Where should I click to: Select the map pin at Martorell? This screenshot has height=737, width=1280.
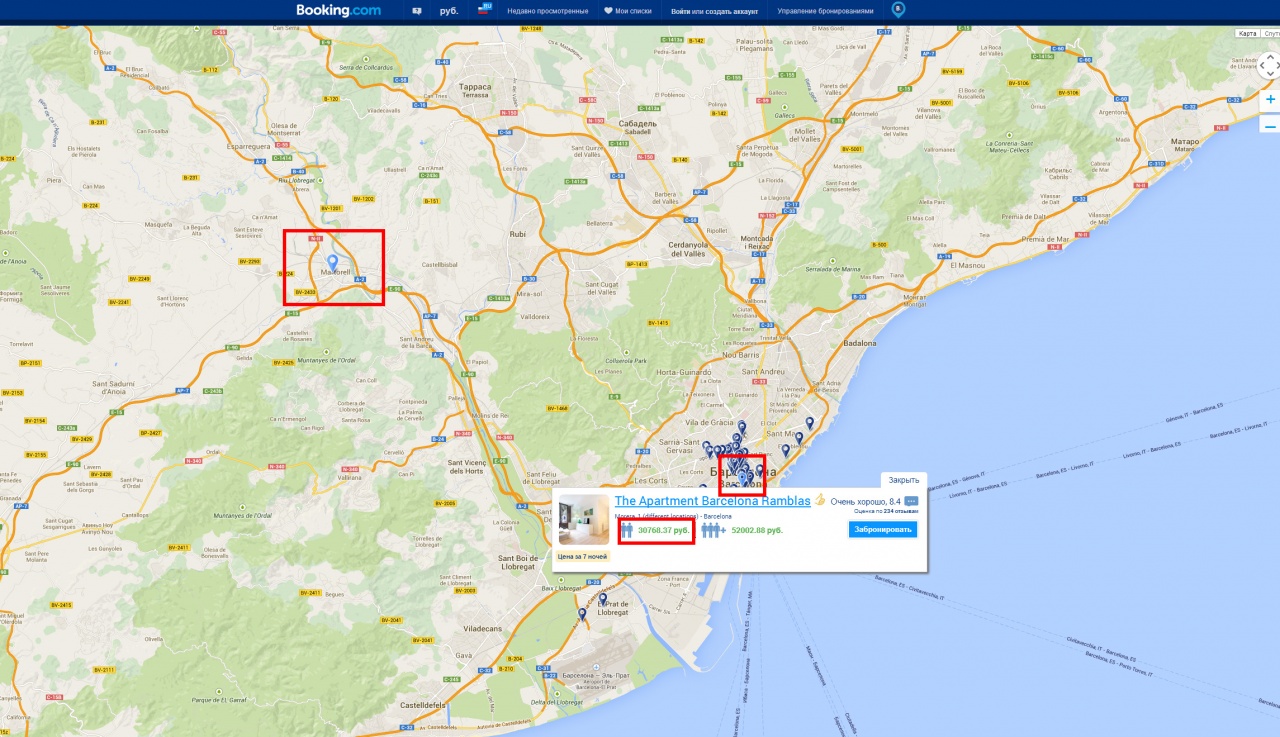(x=333, y=263)
